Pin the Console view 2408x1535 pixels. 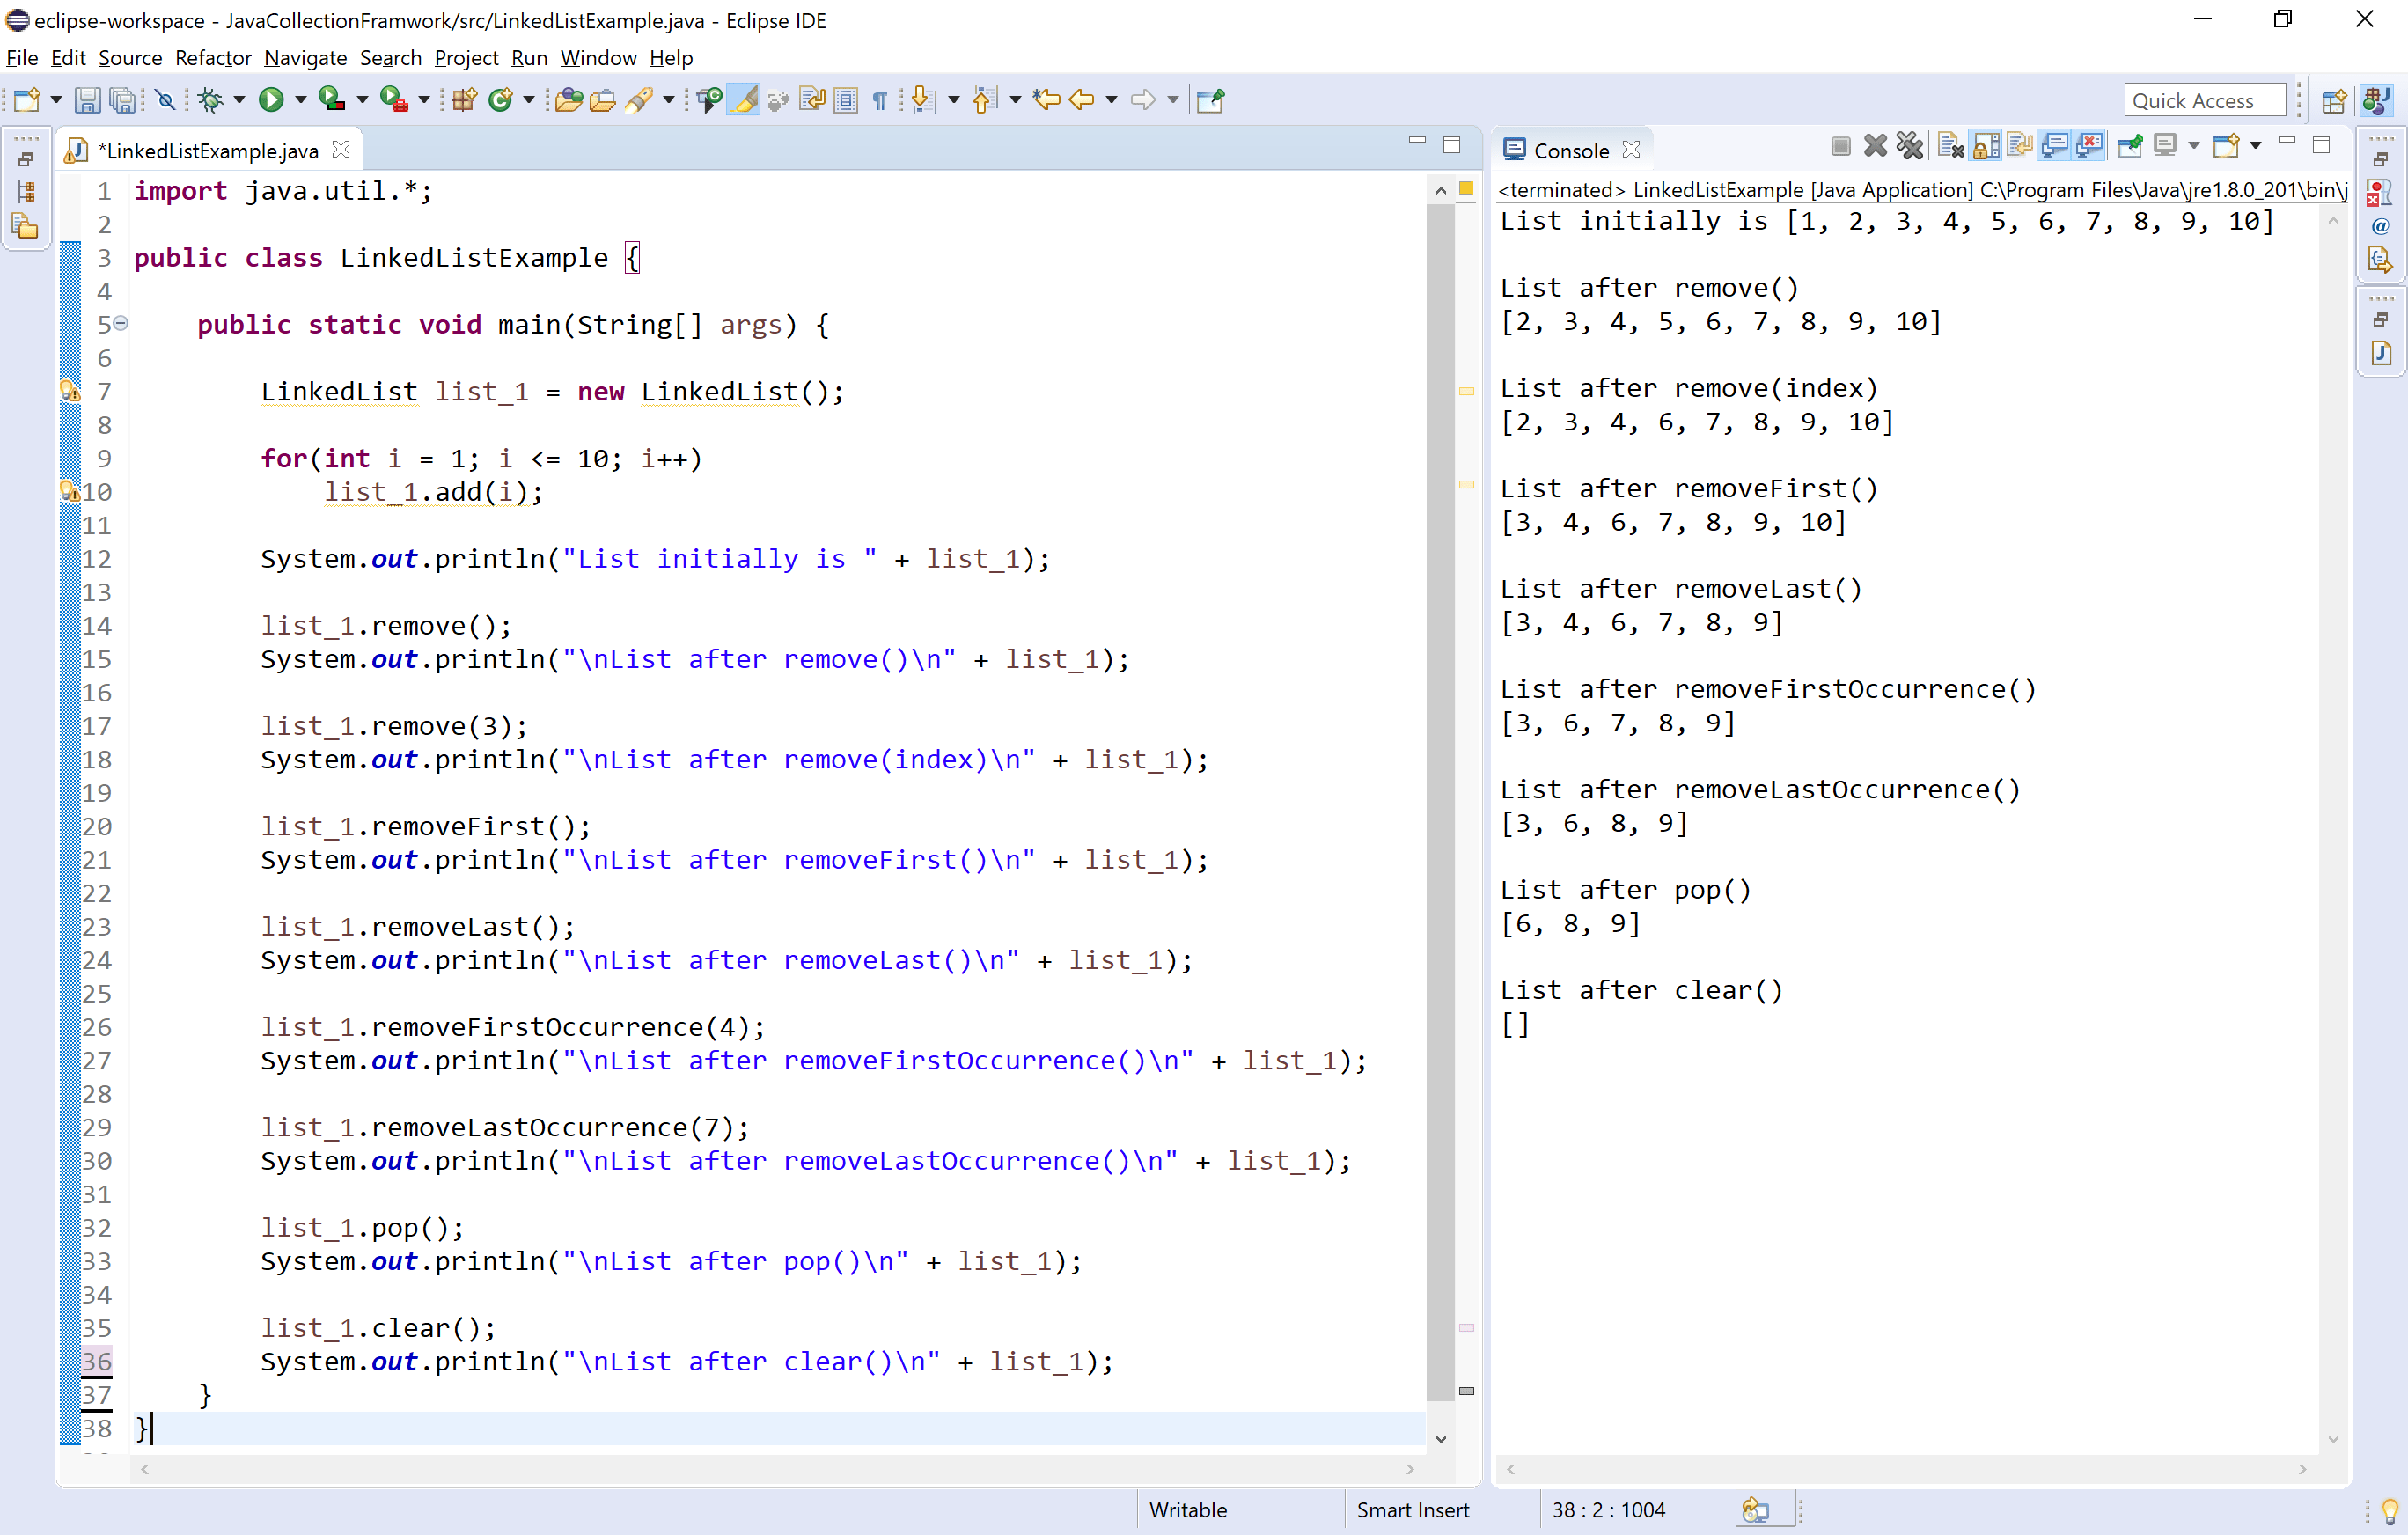[x=2129, y=145]
